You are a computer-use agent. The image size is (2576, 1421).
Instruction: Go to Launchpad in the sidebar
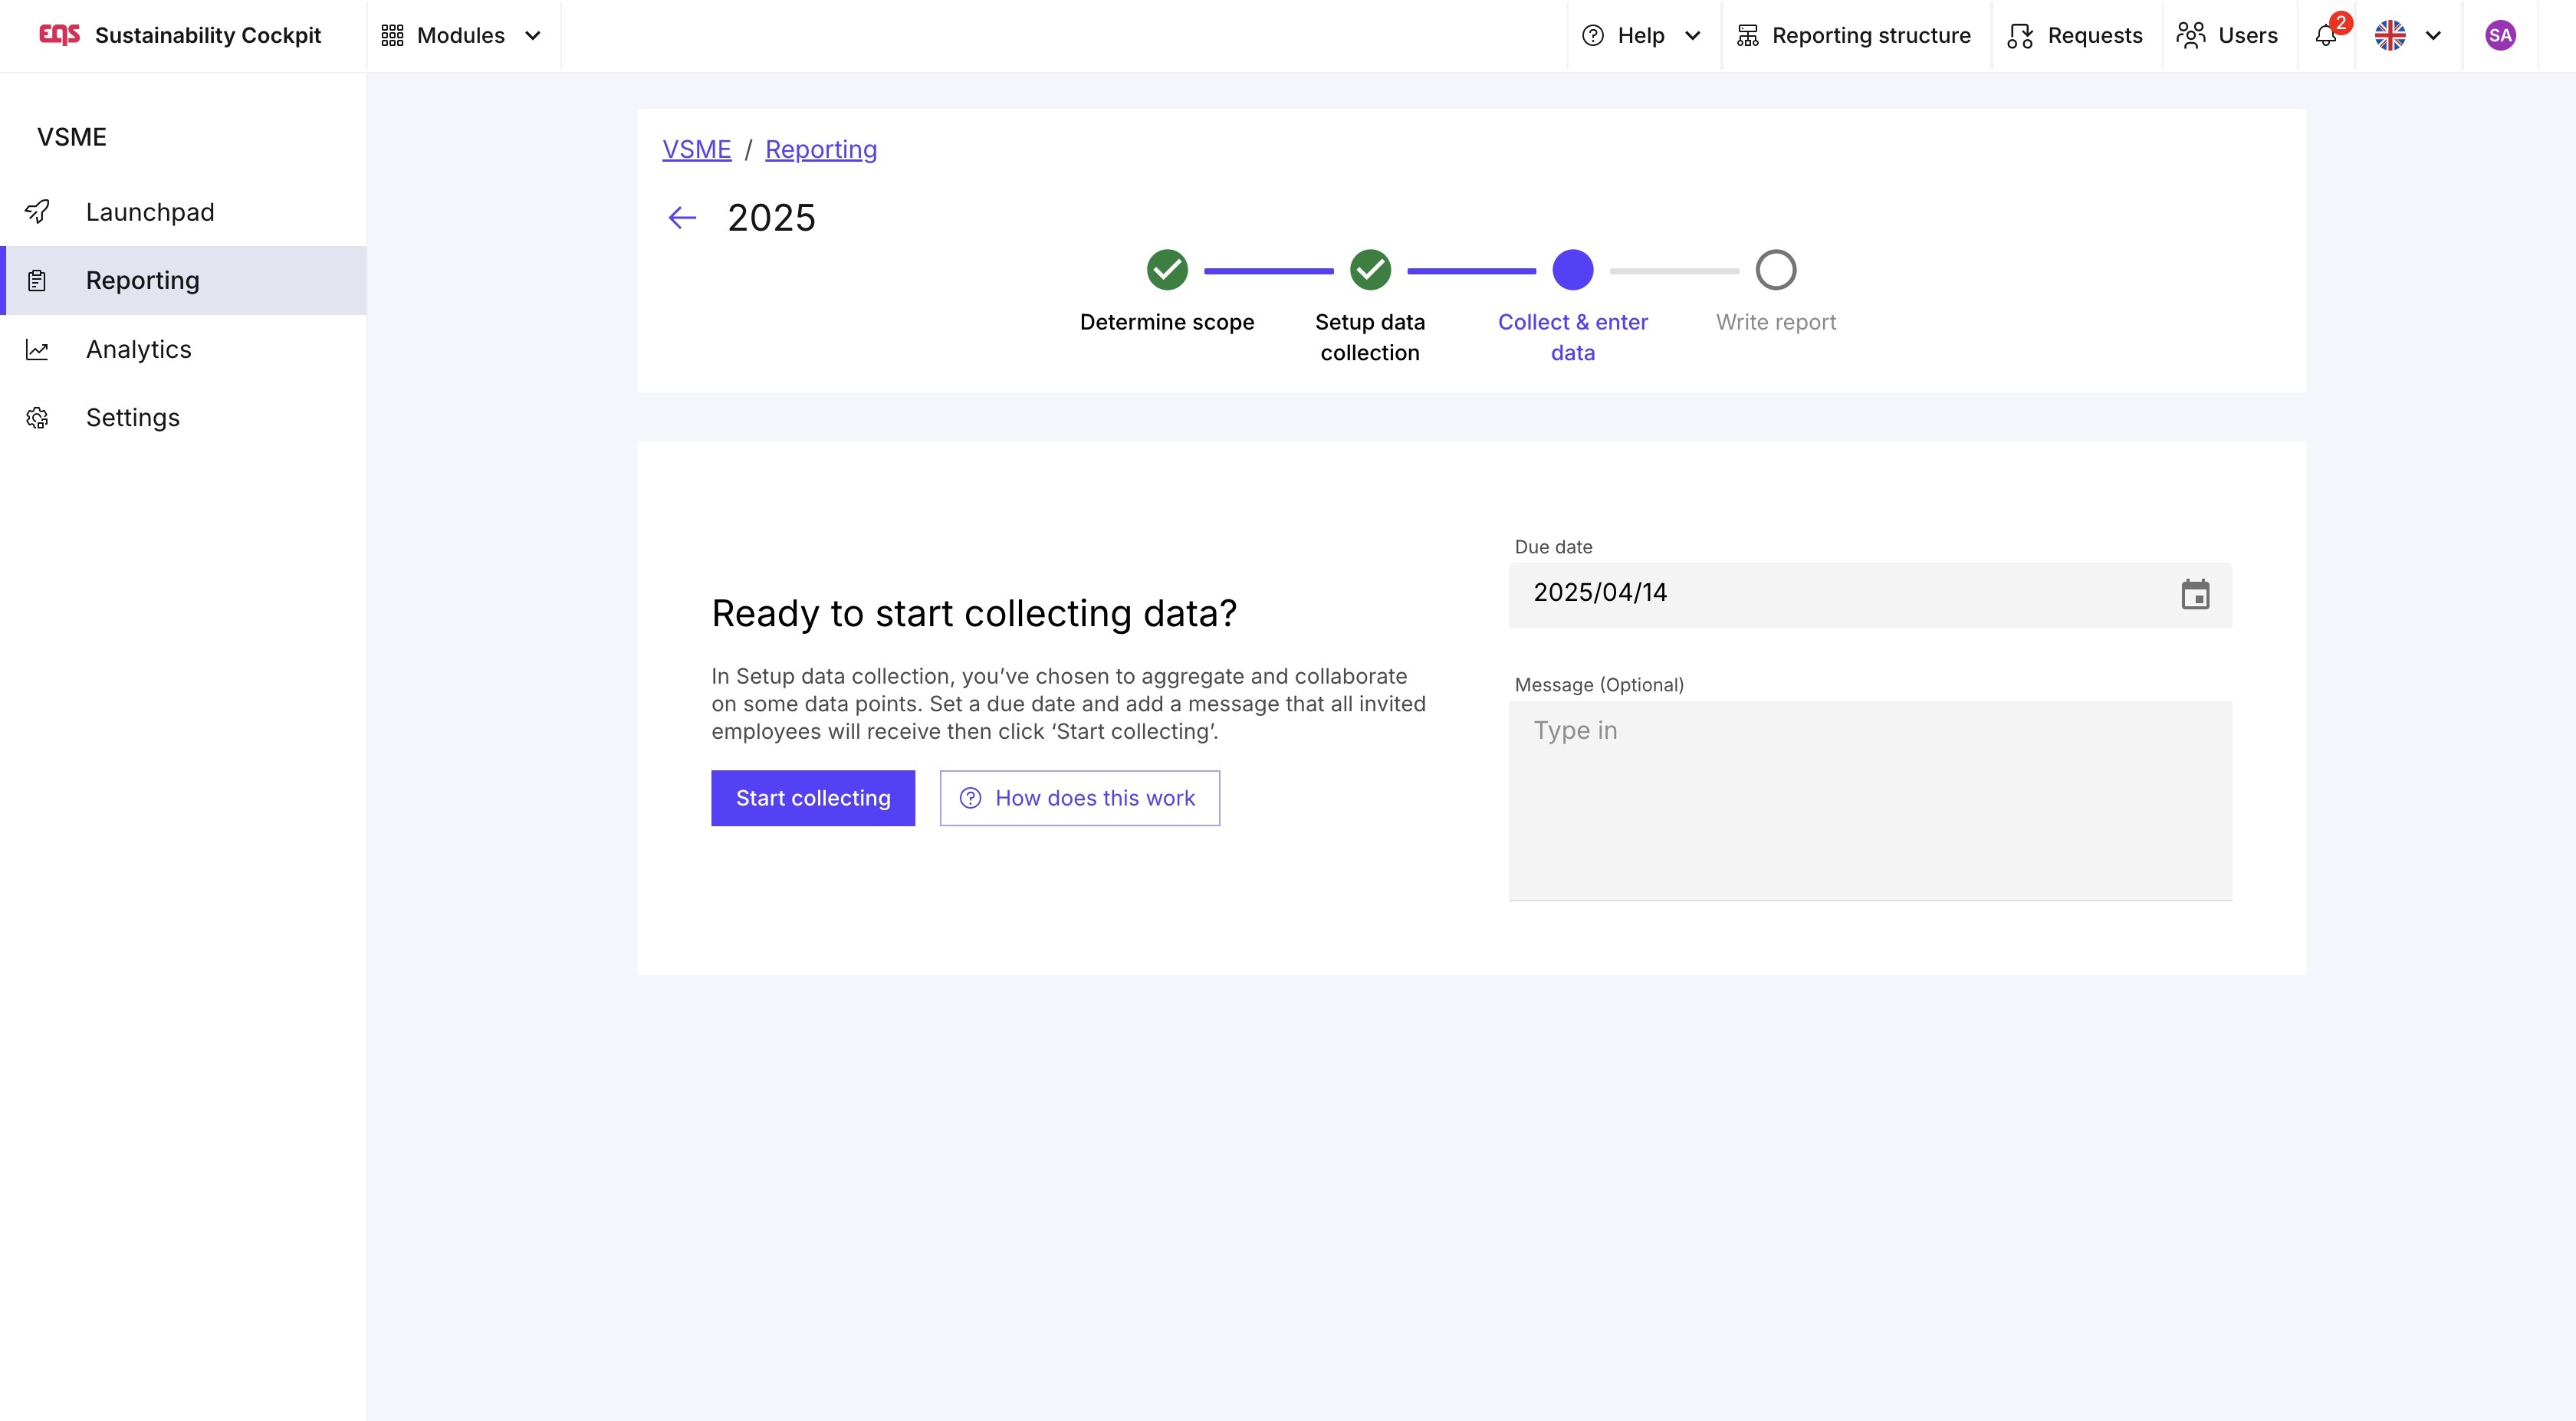[150, 212]
